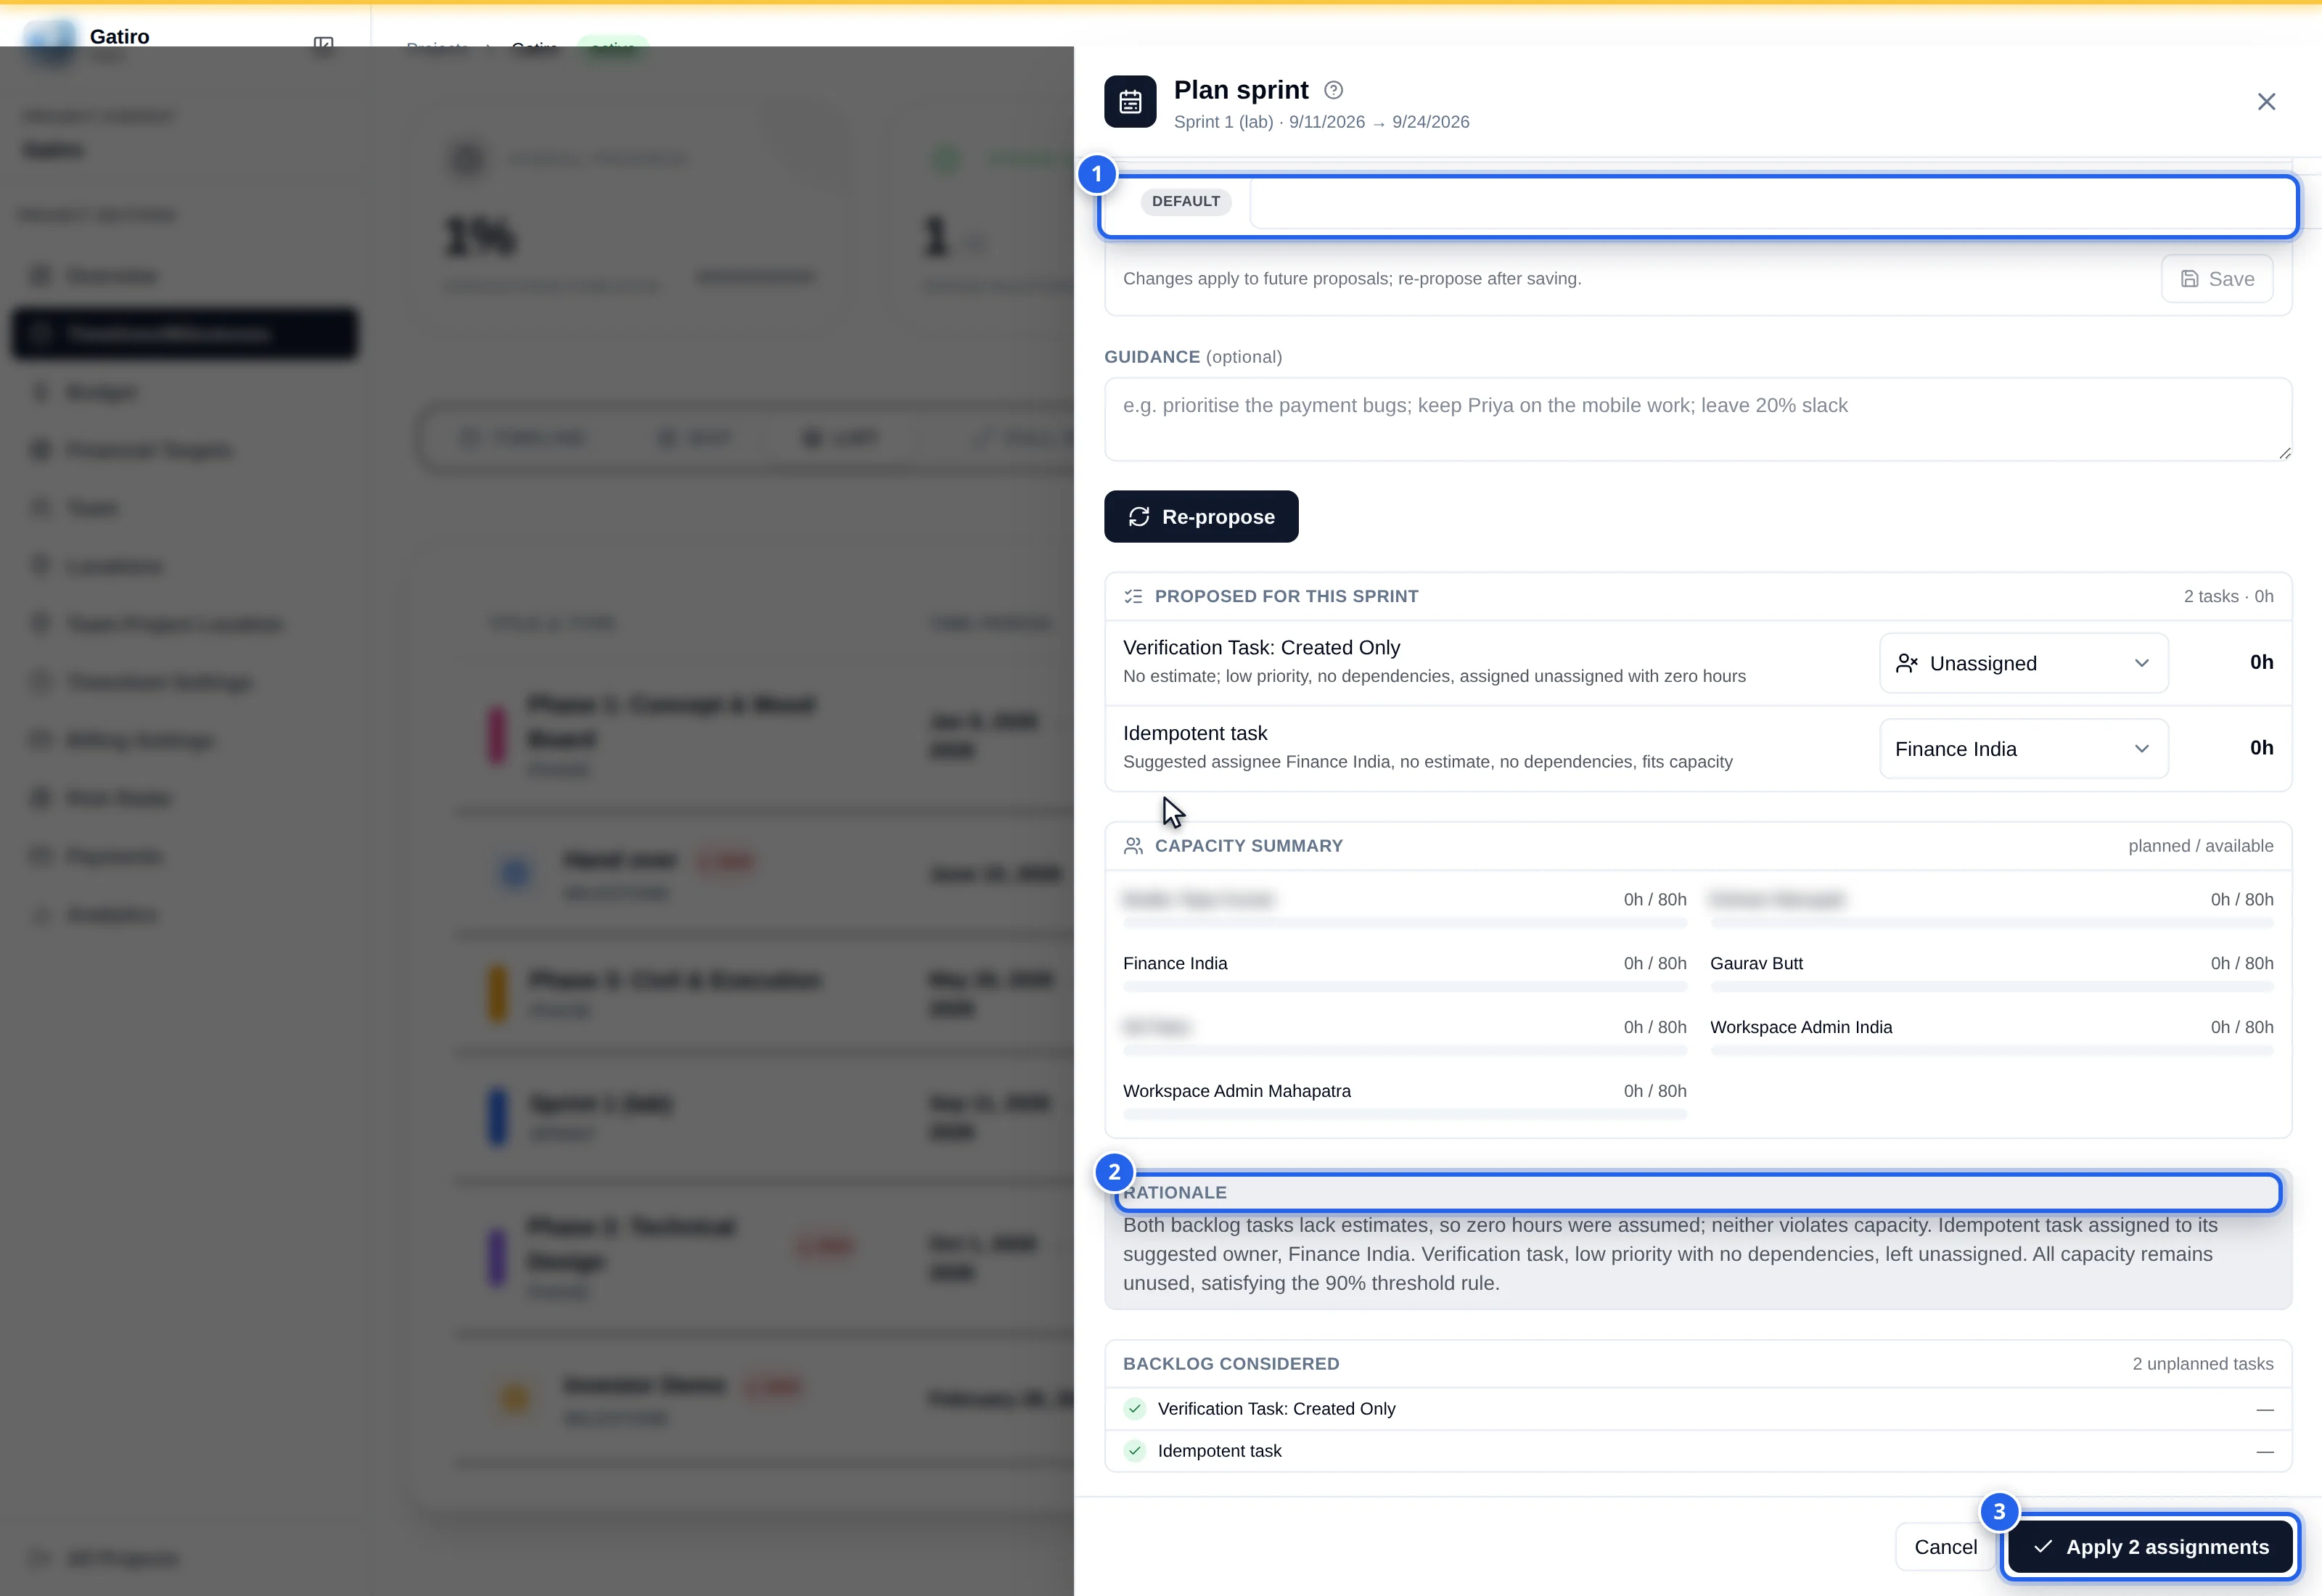Viewport: 2322px width, 1596px height.
Task: Open the Finance India assignee dropdown
Action: (x=2024, y=749)
